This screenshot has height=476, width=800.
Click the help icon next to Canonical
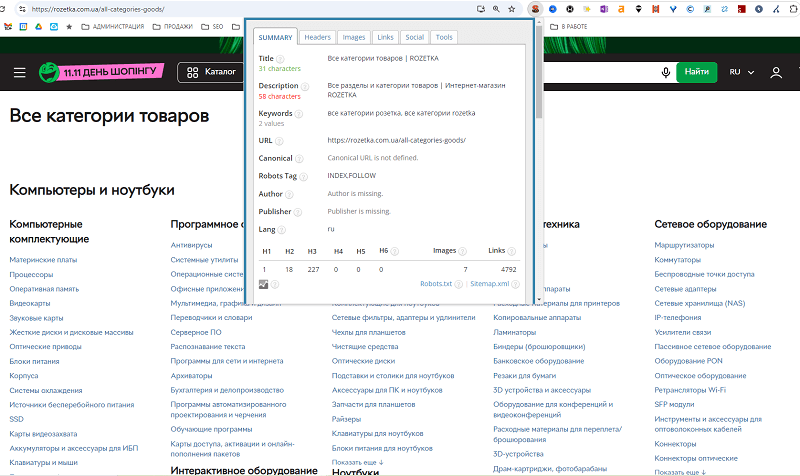click(299, 159)
